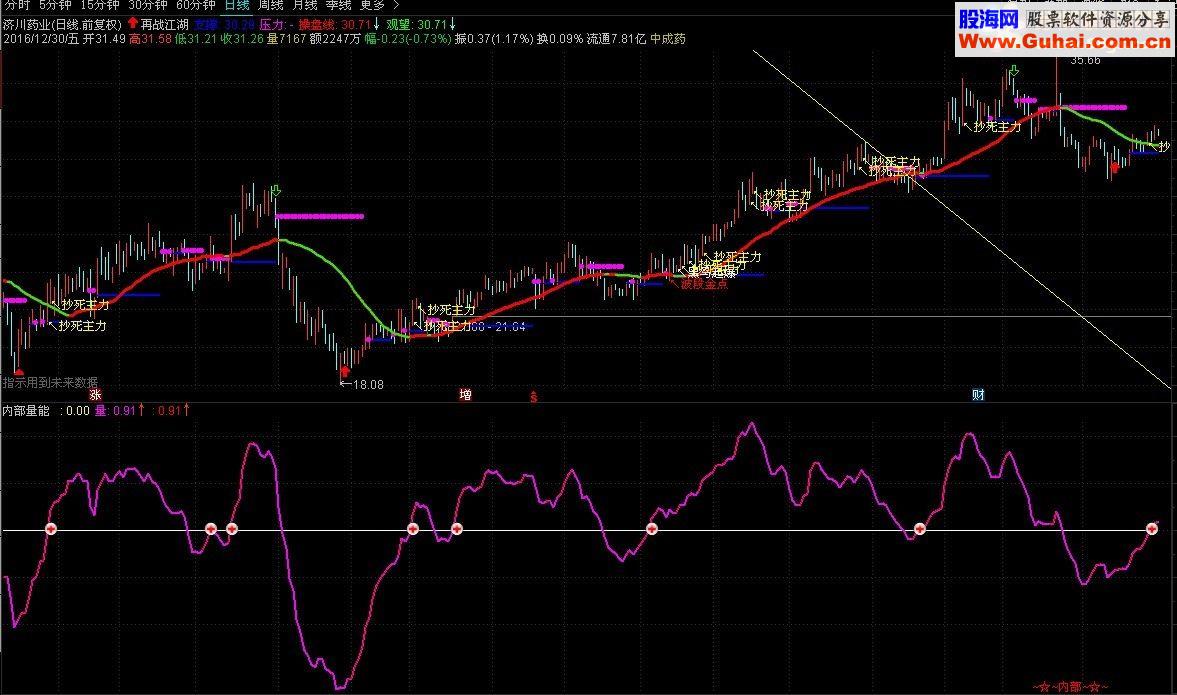Click the red marker at far-left chart low
1177x695 pixels.
tap(19, 372)
